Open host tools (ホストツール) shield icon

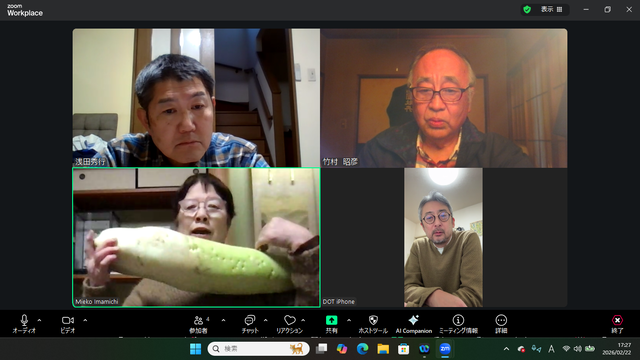coord(373,320)
